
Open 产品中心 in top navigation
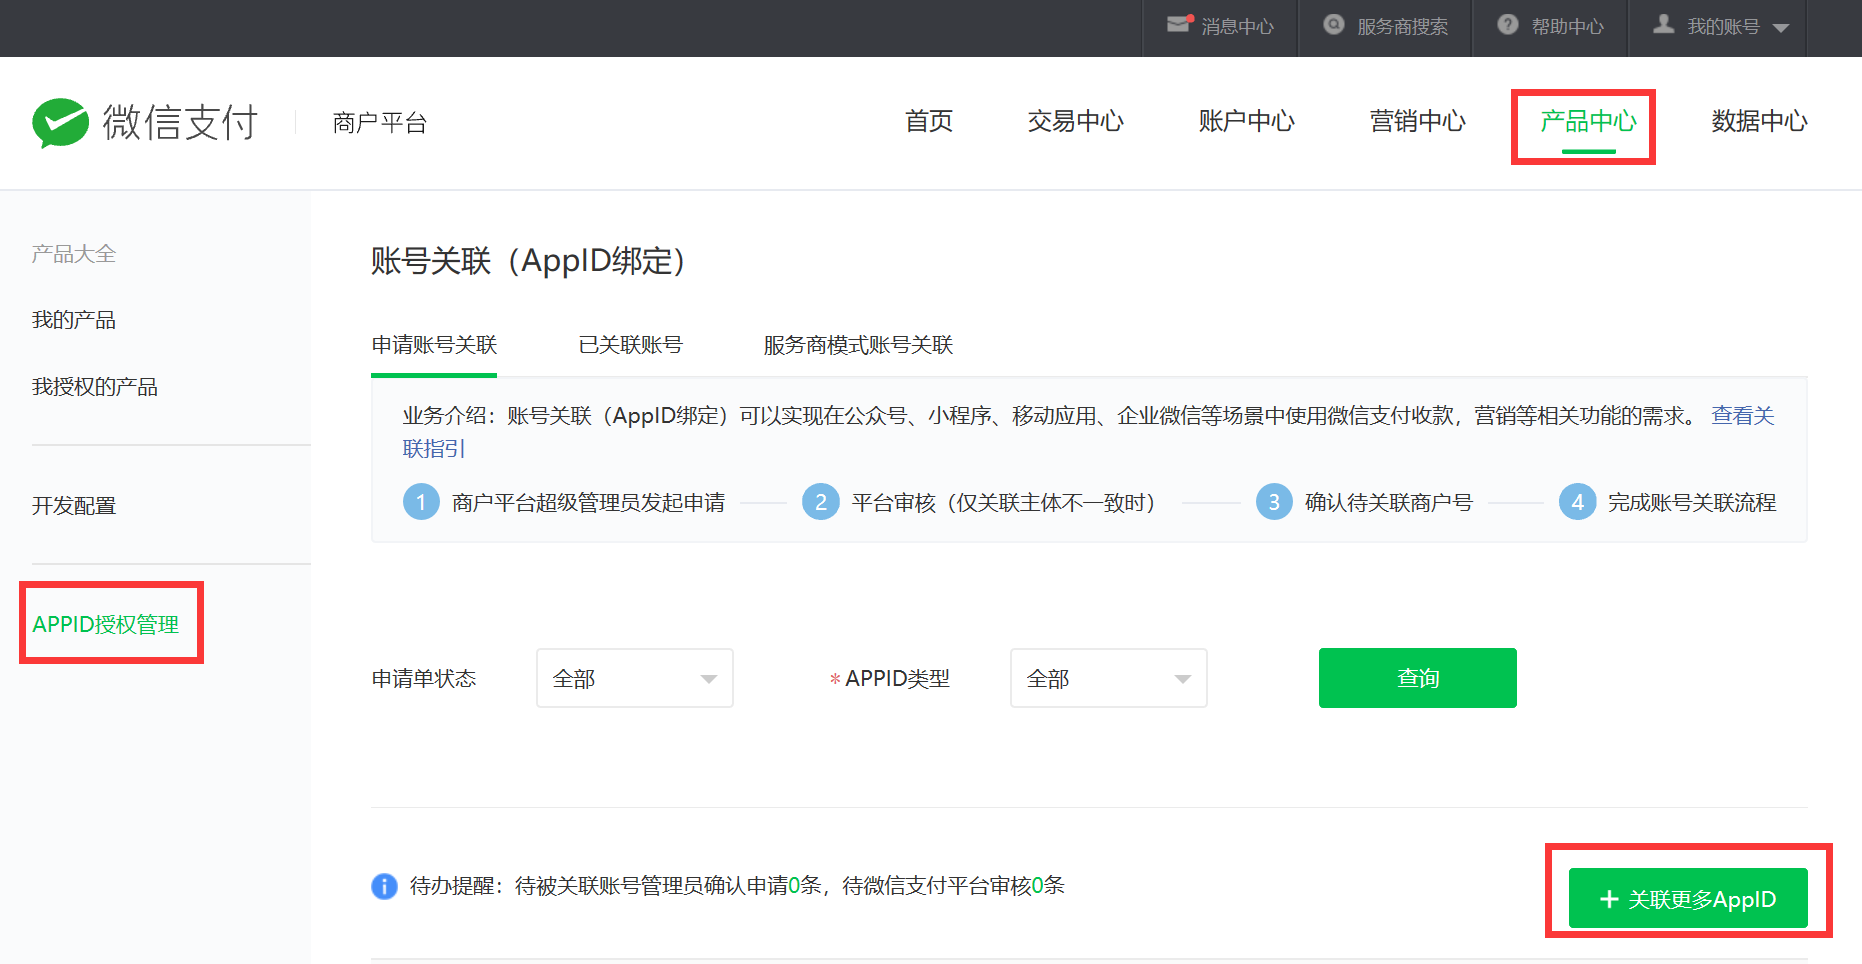point(1588,122)
